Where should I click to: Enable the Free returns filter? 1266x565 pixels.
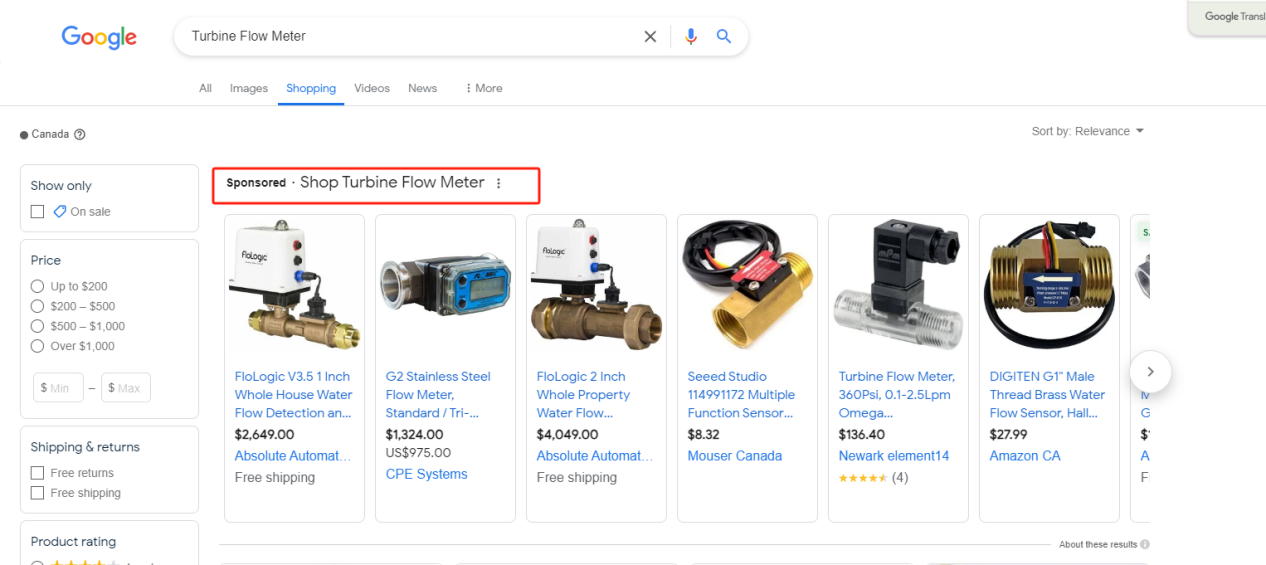pos(38,473)
